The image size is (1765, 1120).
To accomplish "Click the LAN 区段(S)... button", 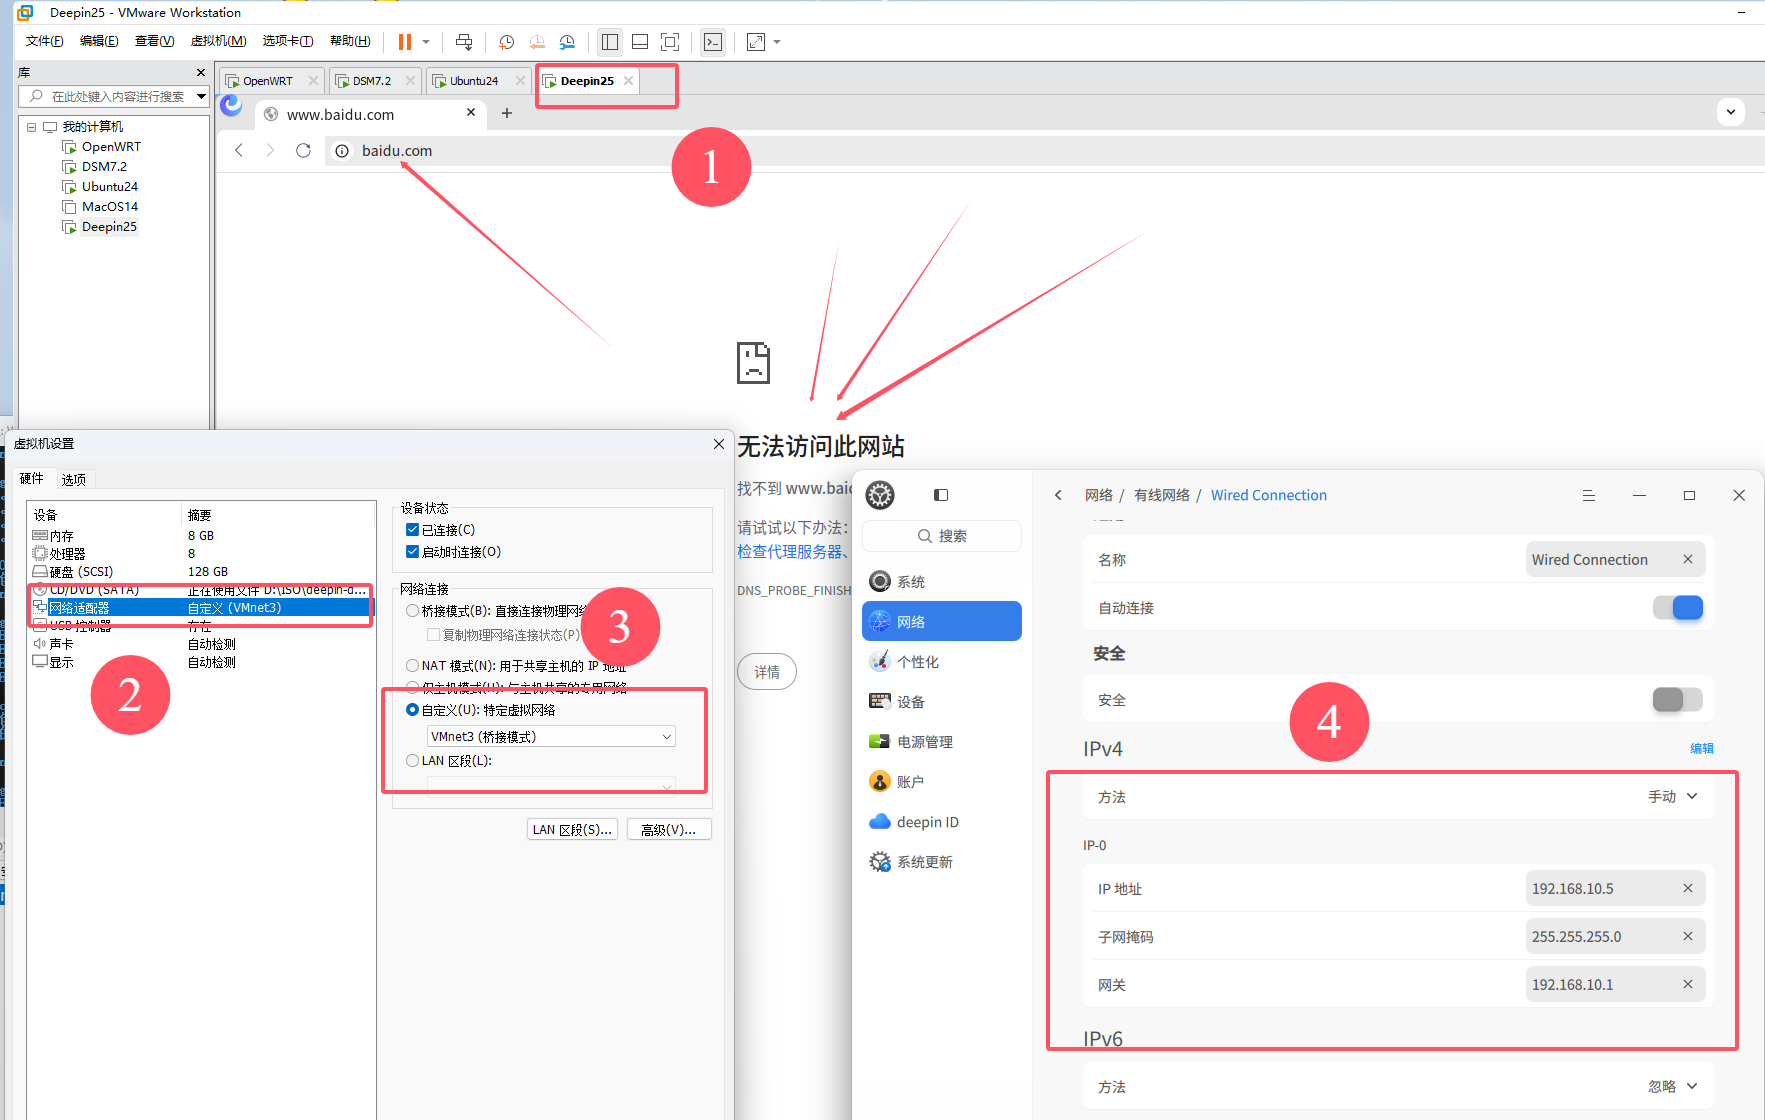I will coord(572,829).
